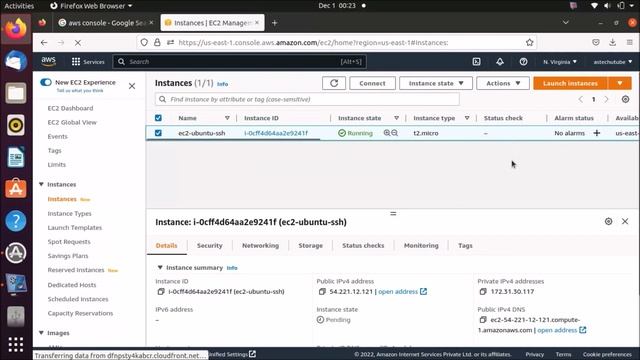This screenshot has width=640, height=360.
Task: Uncheck ec2-ubuntu-ssh instance checkbox
Action: pyautogui.click(x=158, y=133)
